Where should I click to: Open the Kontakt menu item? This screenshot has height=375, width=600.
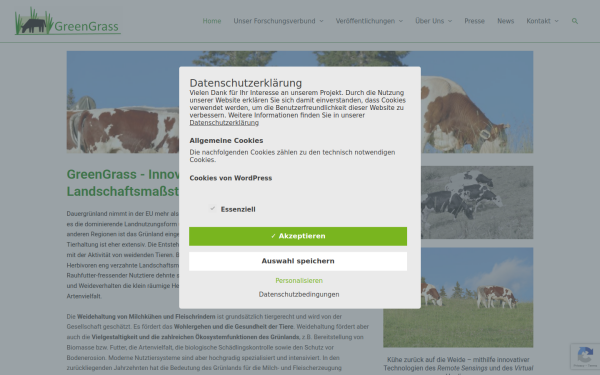(x=538, y=21)
